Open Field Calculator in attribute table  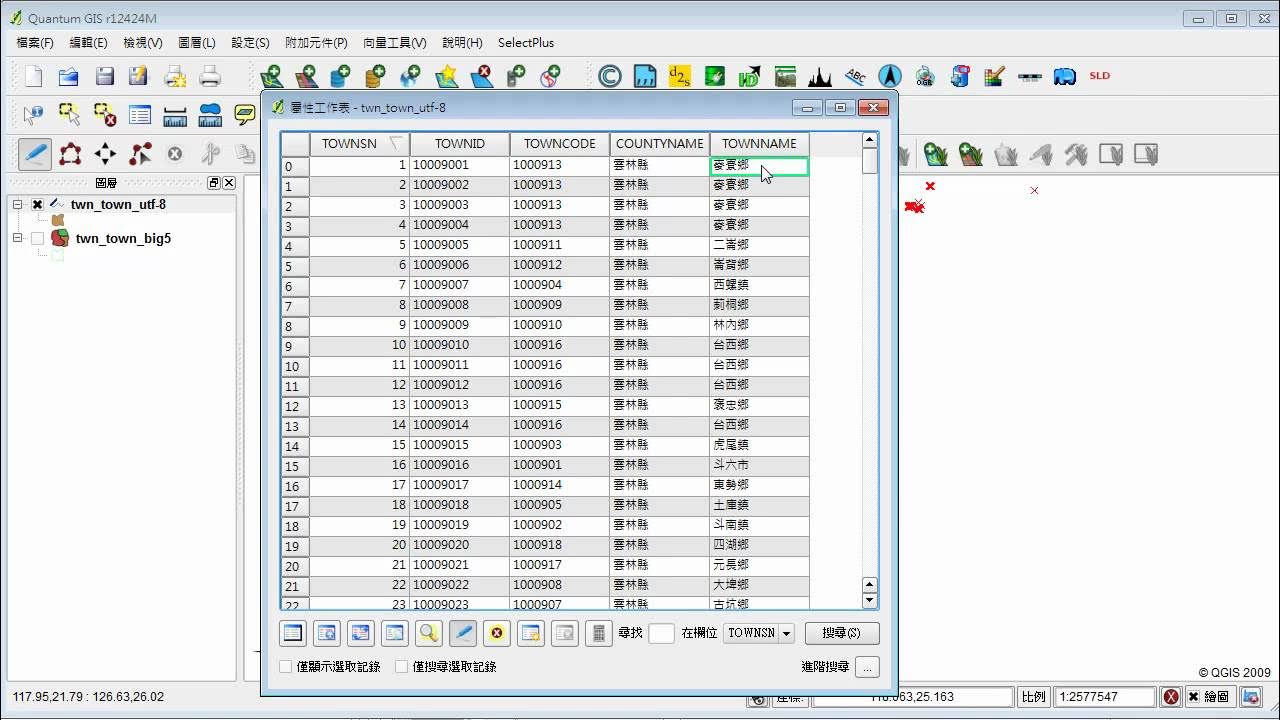coord(598,633)
